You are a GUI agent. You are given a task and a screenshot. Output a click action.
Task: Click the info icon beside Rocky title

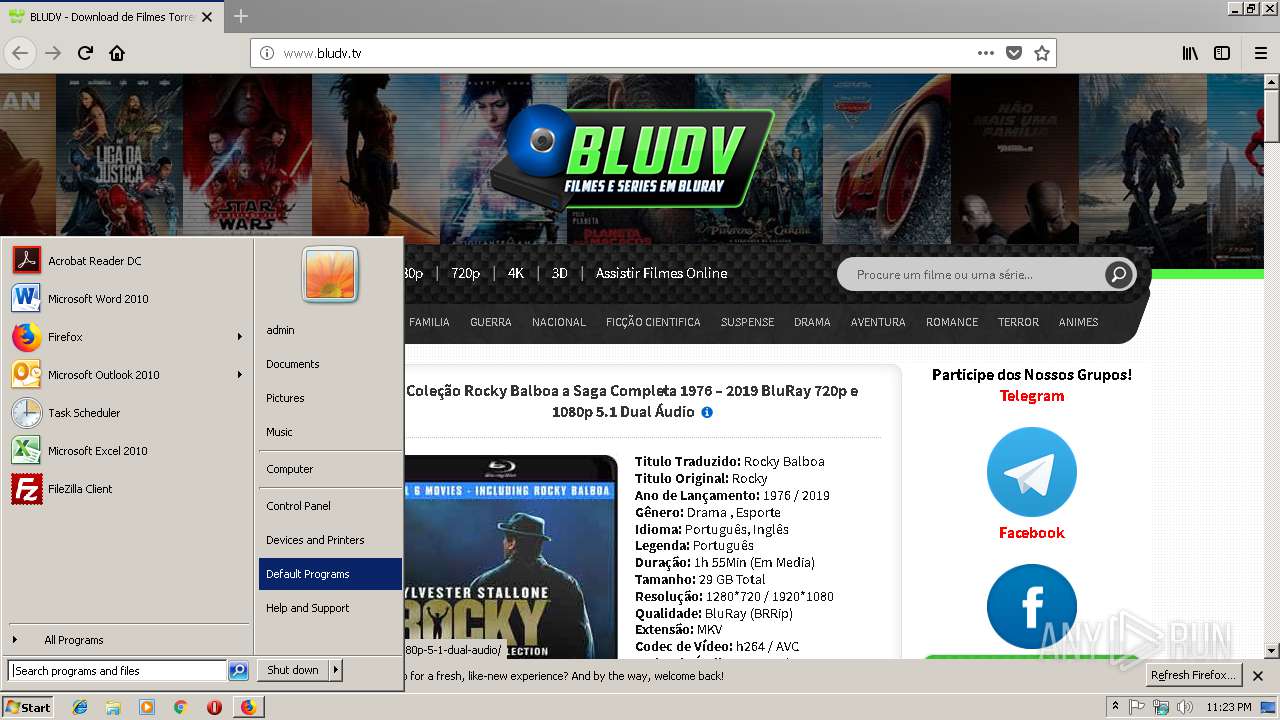pyautogui.click(x=707, y=412)
